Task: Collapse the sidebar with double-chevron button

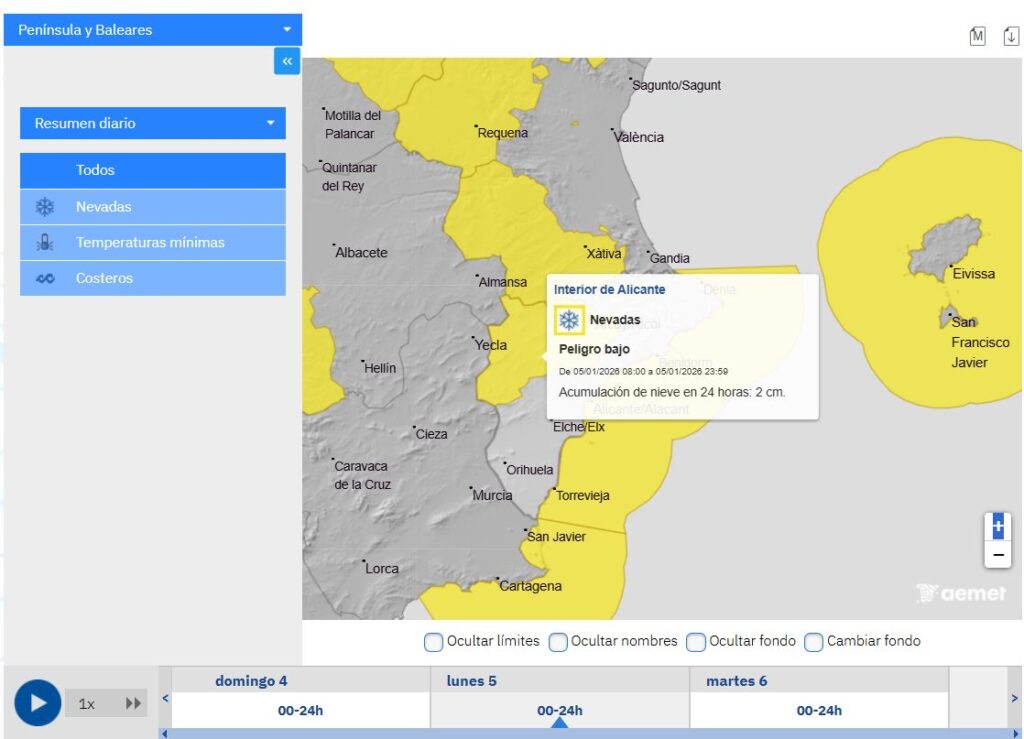Action: (287, 62)
